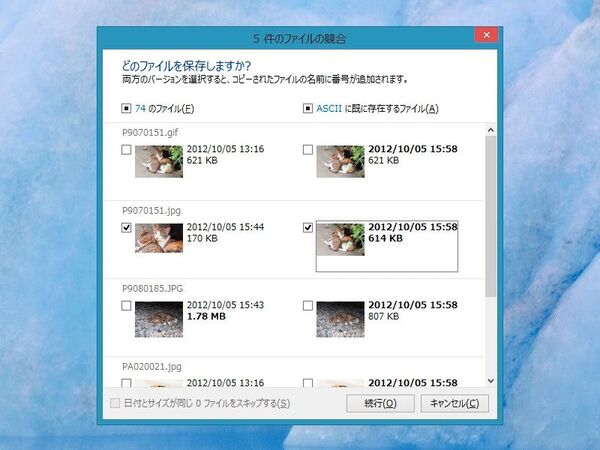
Task: Click the キャンセル(C) cancel button
Action: pyautogui.click(x=455, y=403)
